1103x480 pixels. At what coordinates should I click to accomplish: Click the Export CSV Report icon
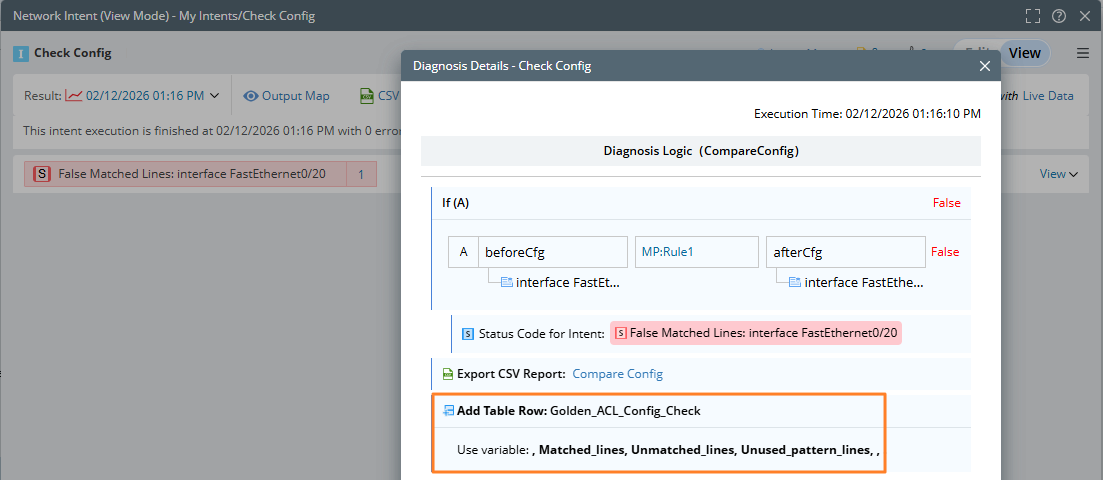[x=449, y=374]
